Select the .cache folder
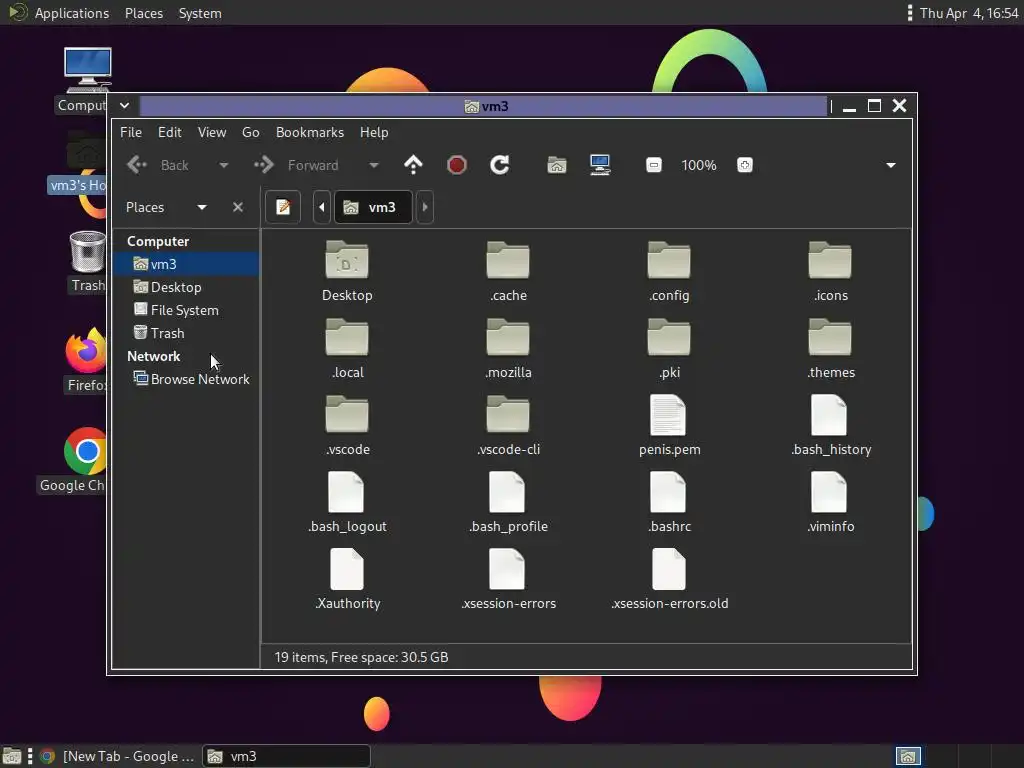The image size is (1024, 768). [x=508, y=260]
